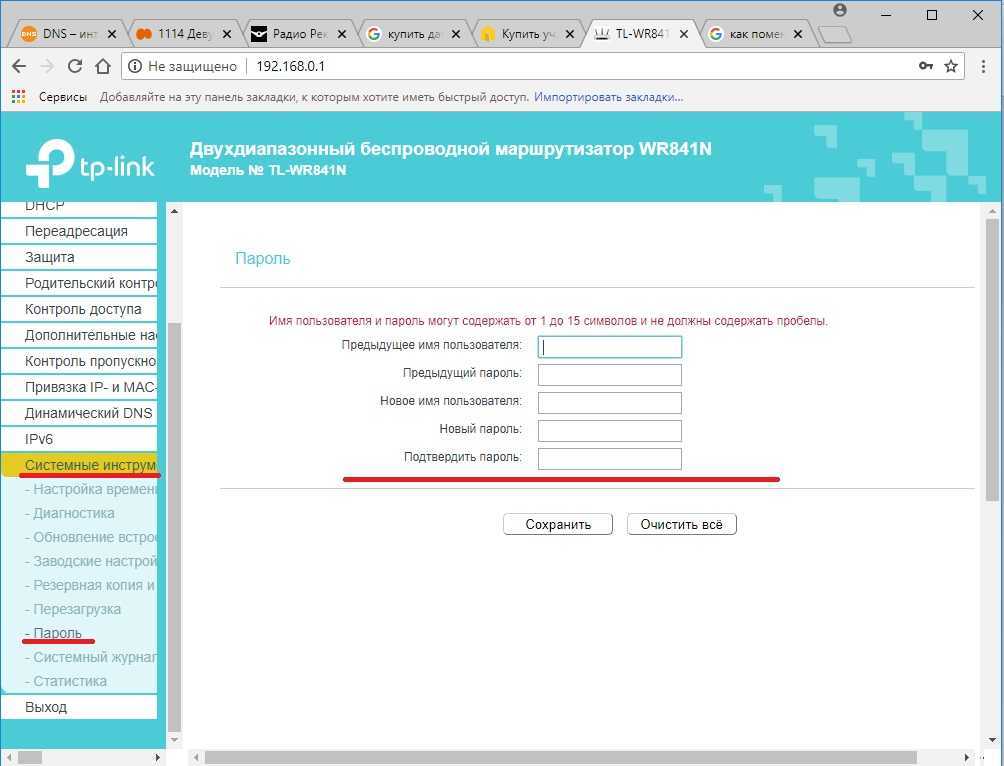This screenshot has width=1004, height=766.
Task: Open the Системный журнал submenu
Action: (90, 657)
